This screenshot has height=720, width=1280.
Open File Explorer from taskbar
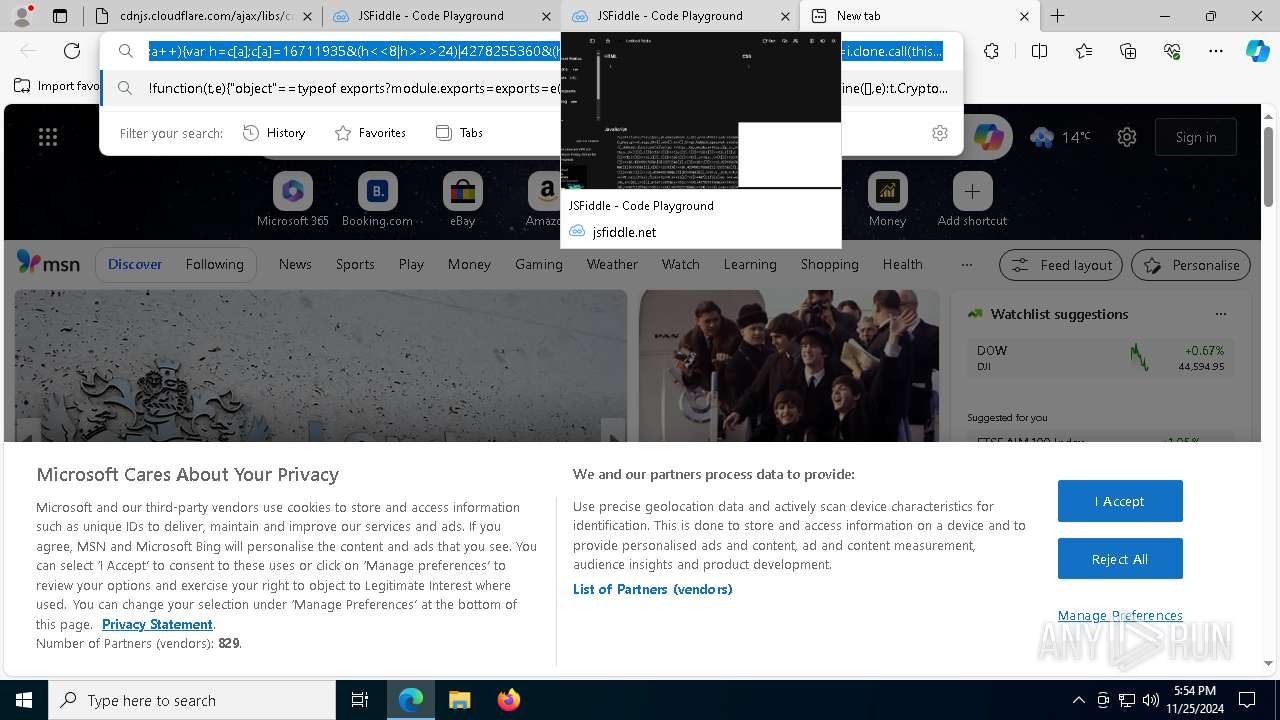[459, 700]
